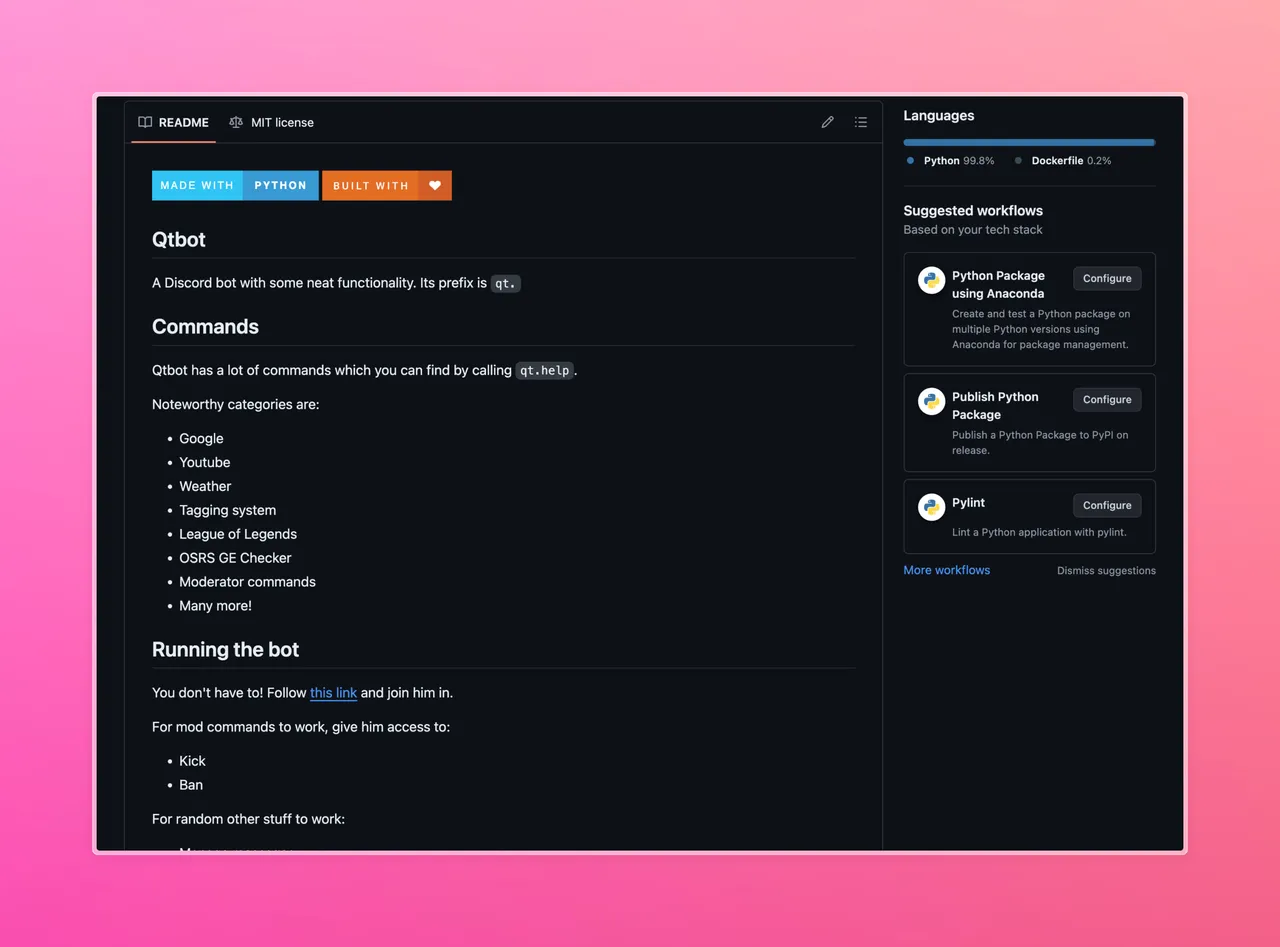Click the Pylint workflow title

pos(968,502)
